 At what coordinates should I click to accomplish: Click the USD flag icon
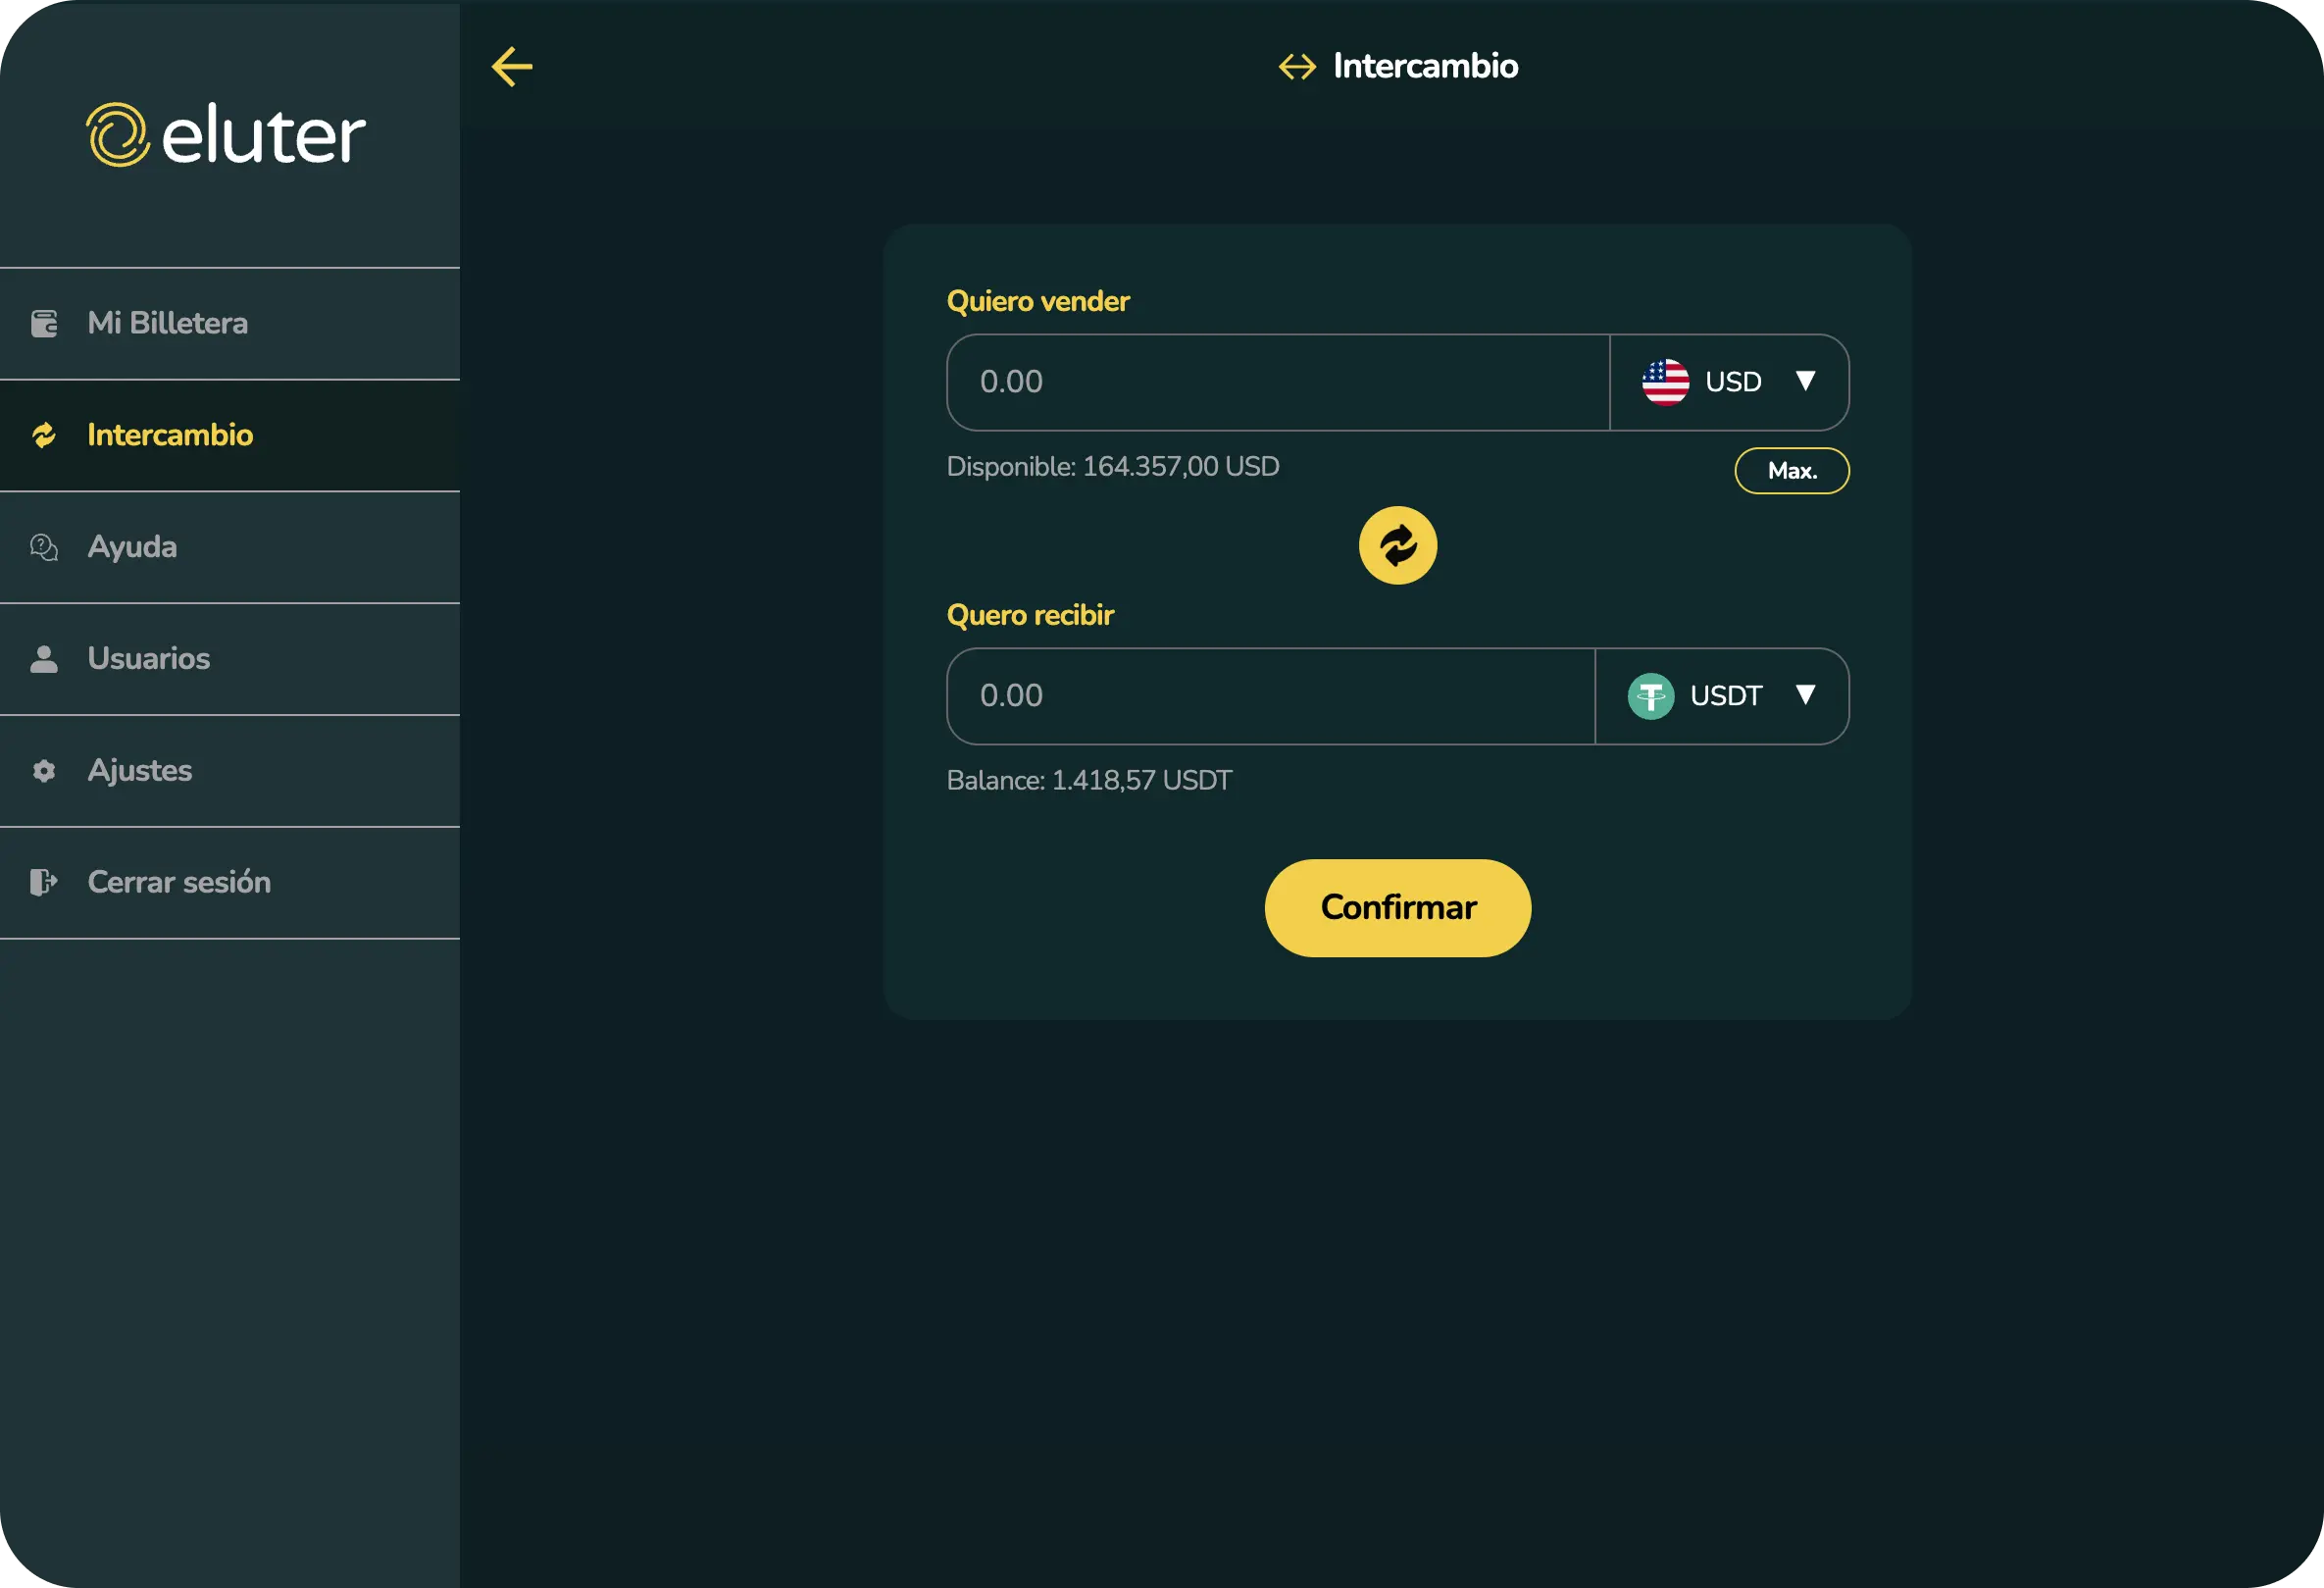(x=1665, y=382)
